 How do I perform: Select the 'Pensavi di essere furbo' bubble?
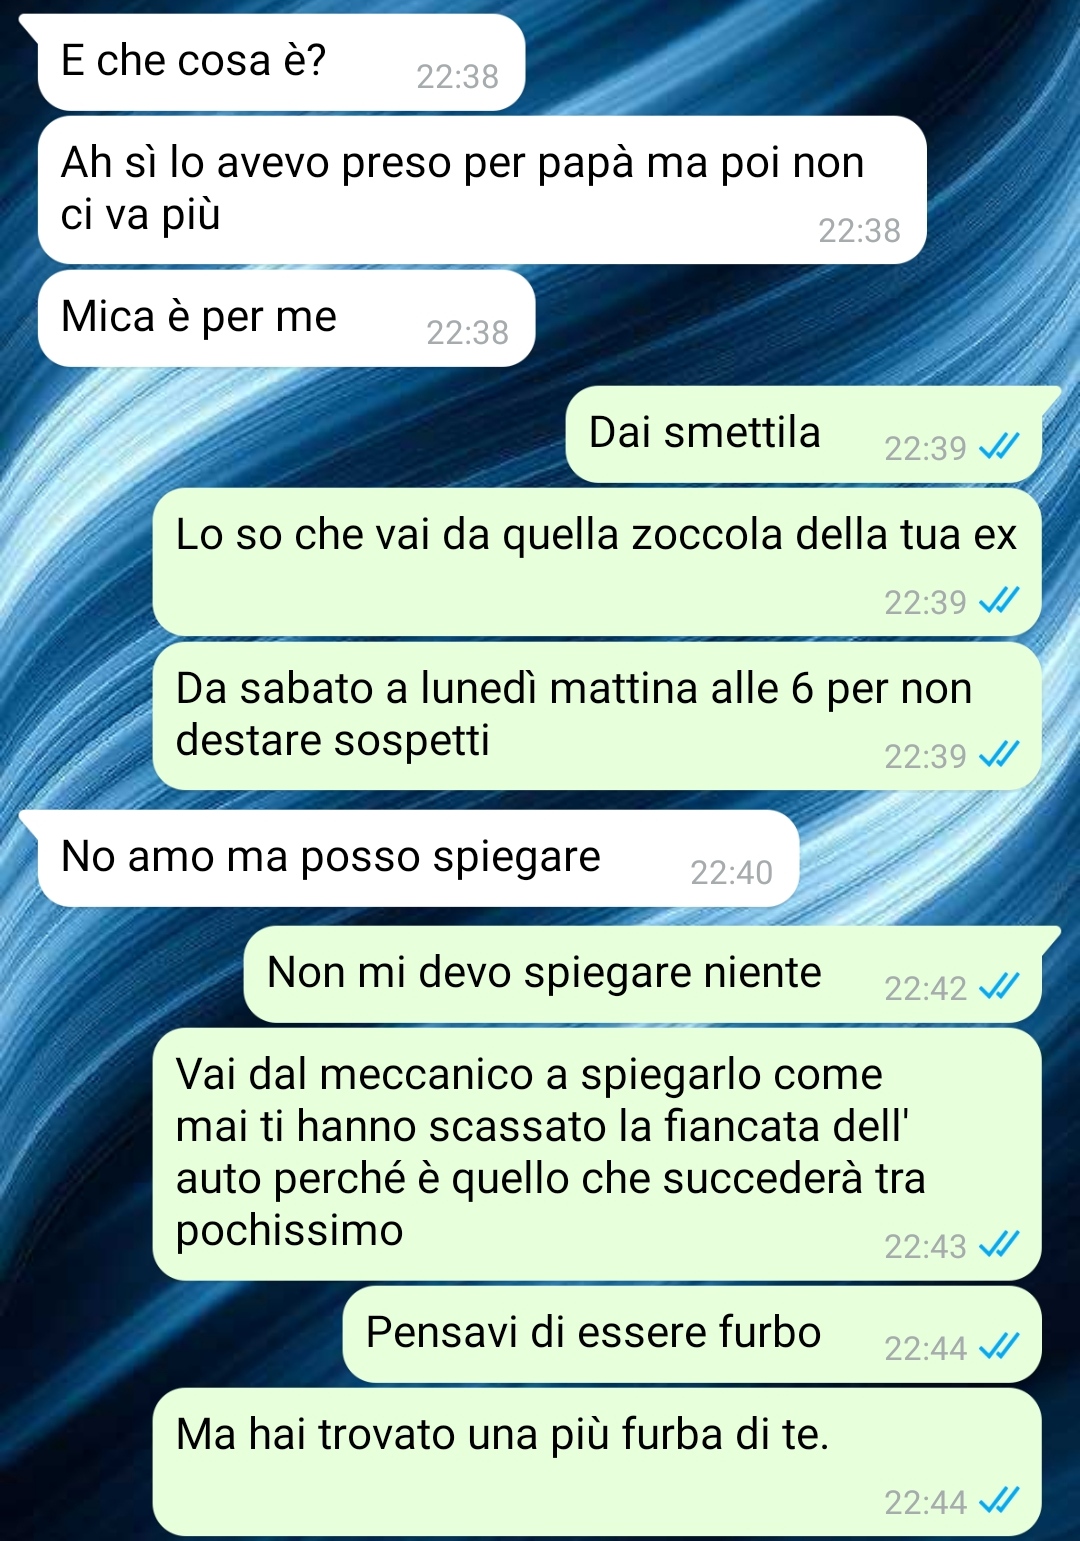pyautogui.click(x=692, y=1334)
